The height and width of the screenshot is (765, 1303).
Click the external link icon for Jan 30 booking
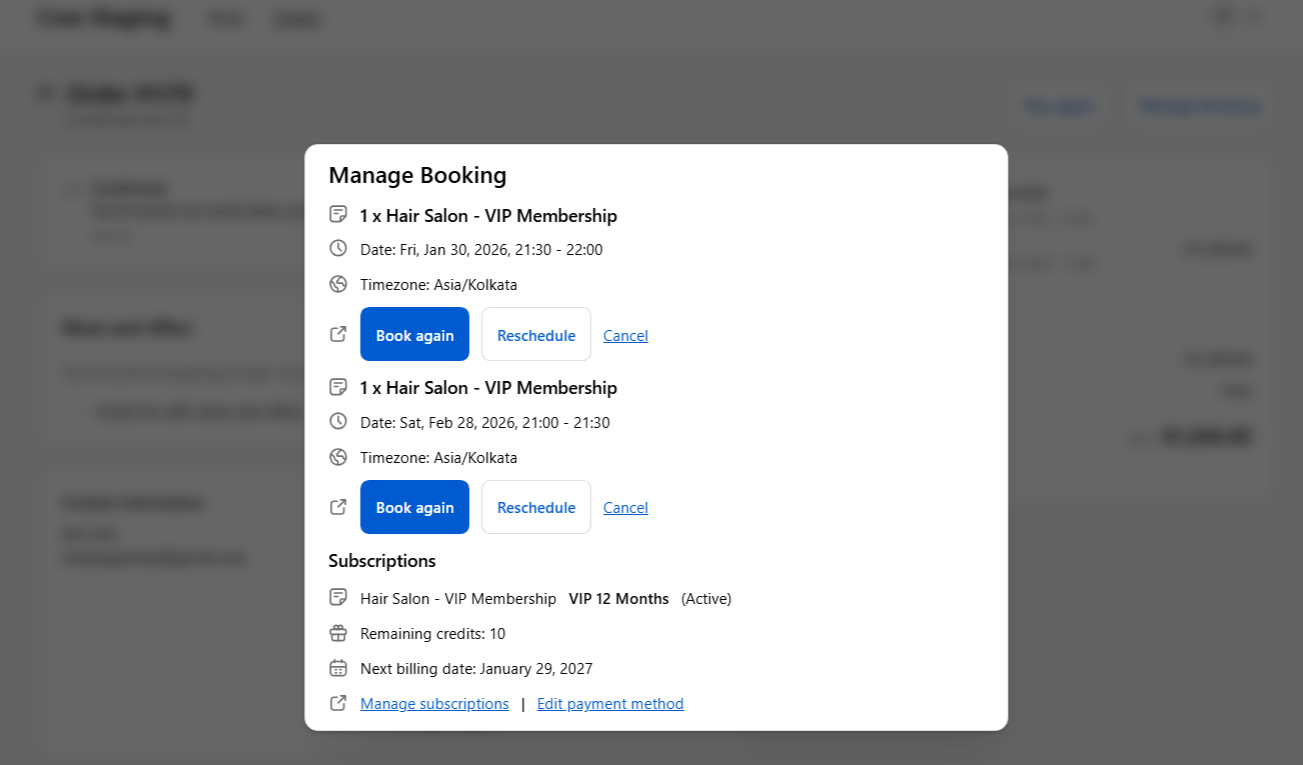click(x=338, y=334)
